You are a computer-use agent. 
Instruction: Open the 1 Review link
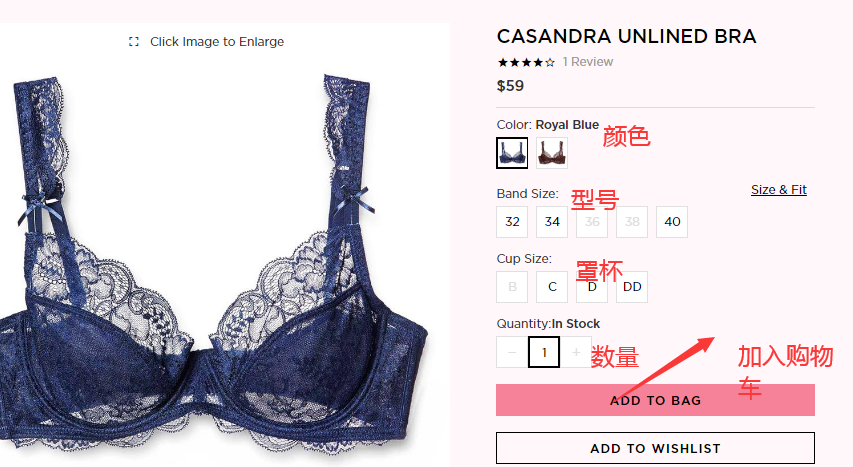[x=588, y=62]
